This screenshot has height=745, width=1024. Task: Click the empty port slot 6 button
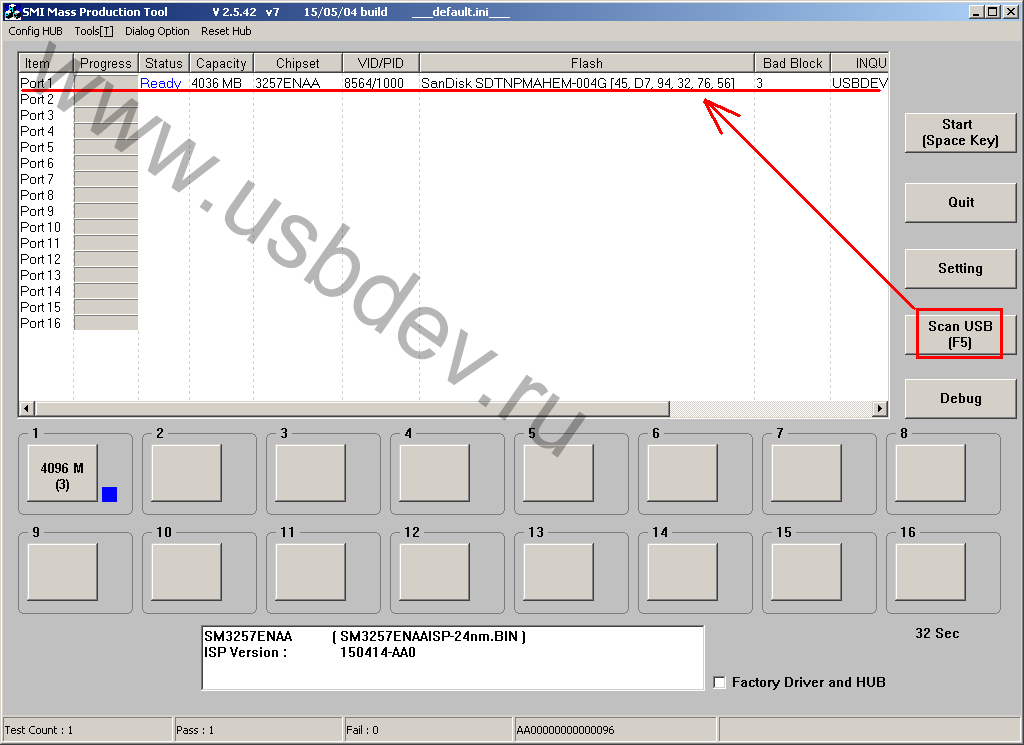682,473
